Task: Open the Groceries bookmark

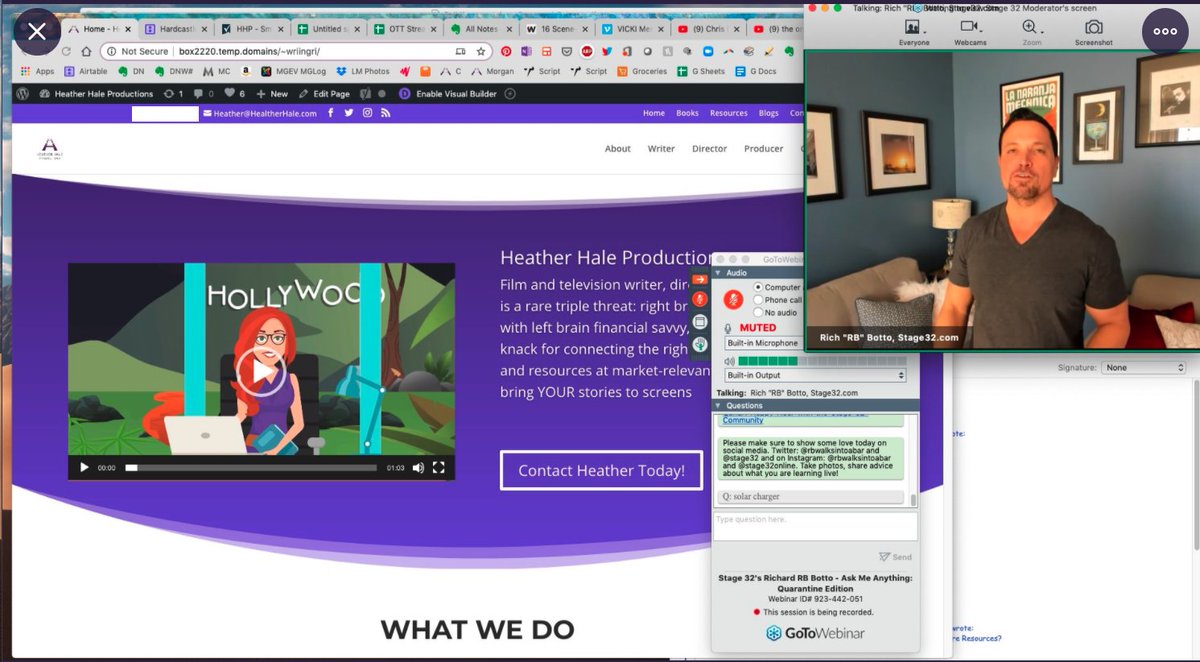Action: pyautogui.click(x=641, y=71)
